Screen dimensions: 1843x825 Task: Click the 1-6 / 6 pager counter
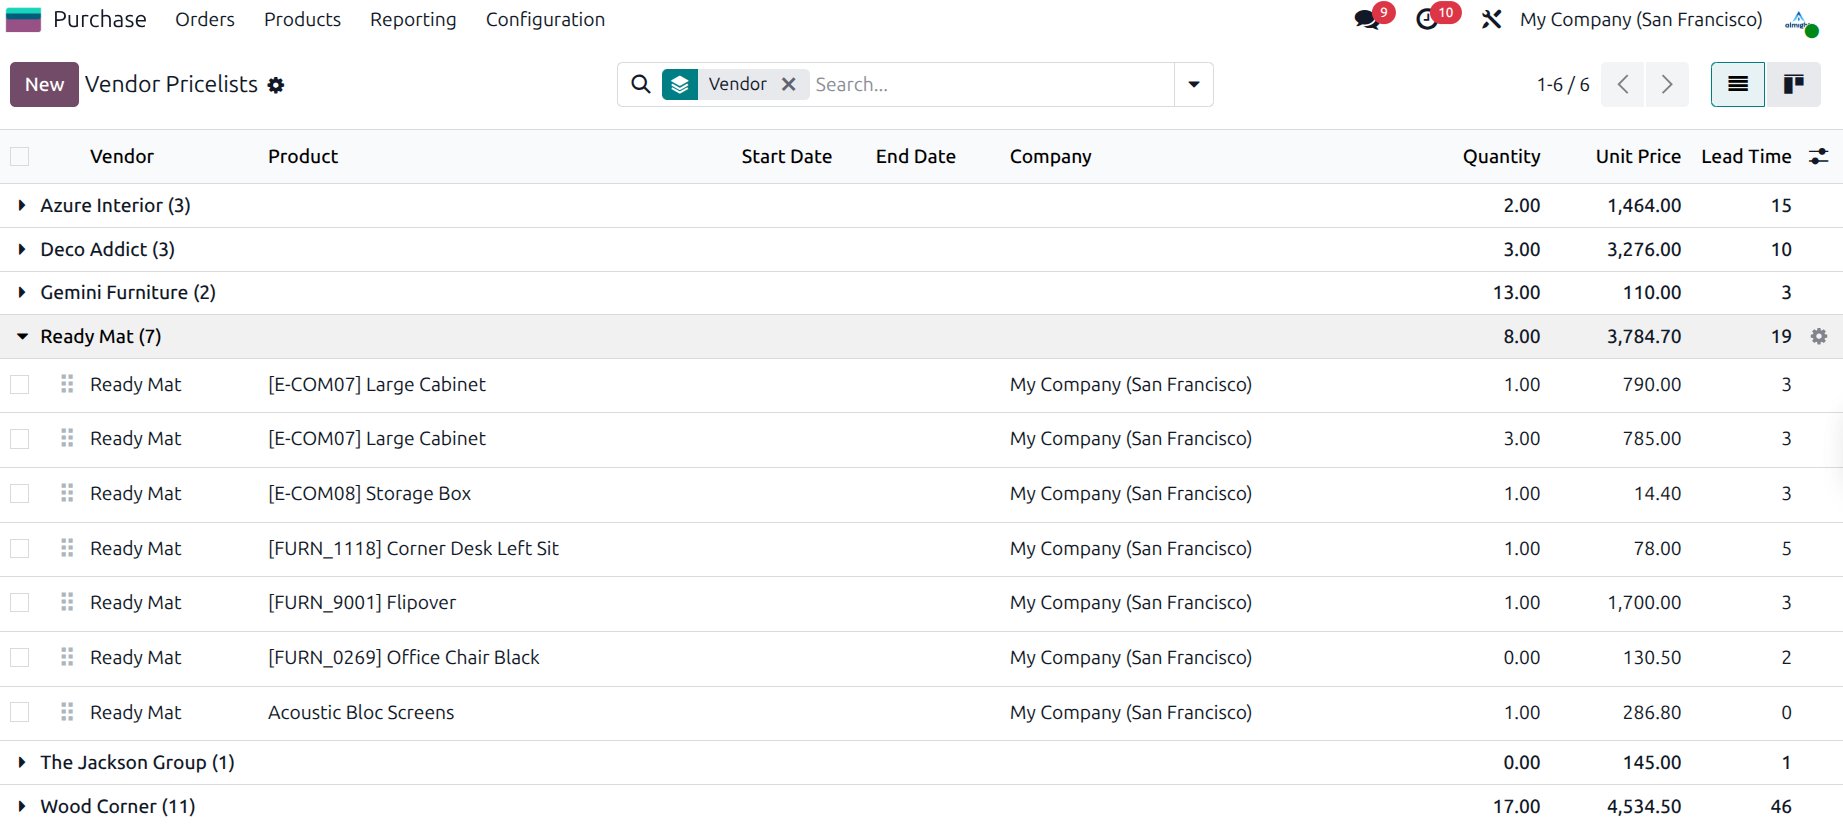tap(1563, 84)
